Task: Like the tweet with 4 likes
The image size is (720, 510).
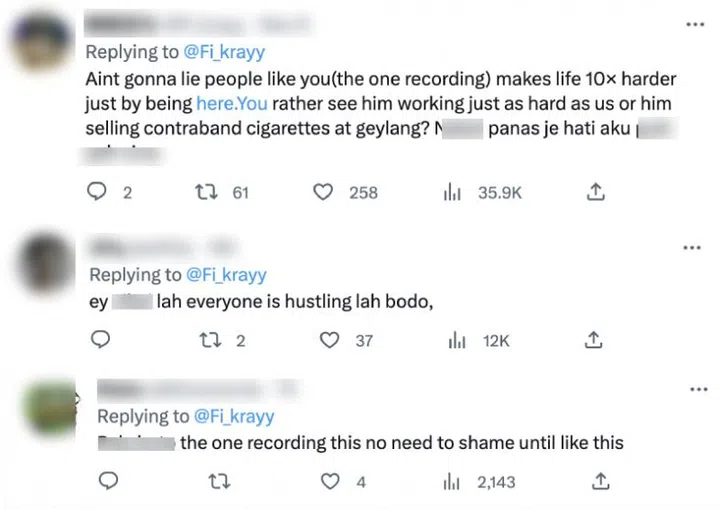Action: coord(333,482)
